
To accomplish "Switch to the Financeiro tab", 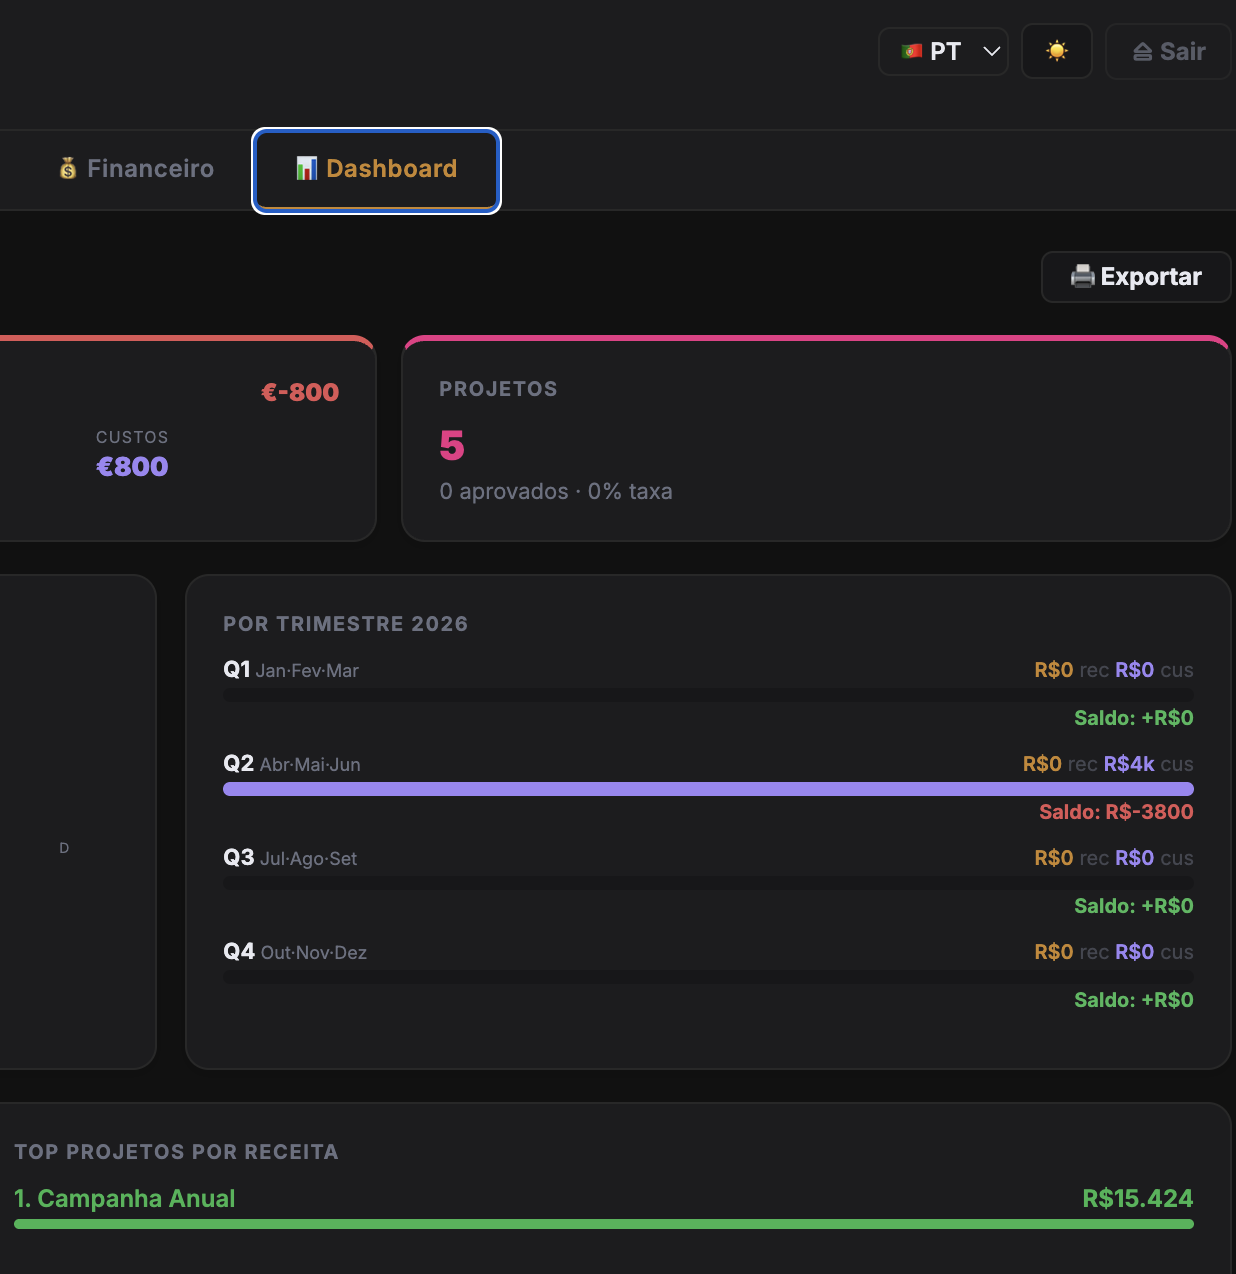I will pyautogui.click(x=135, y=169).
